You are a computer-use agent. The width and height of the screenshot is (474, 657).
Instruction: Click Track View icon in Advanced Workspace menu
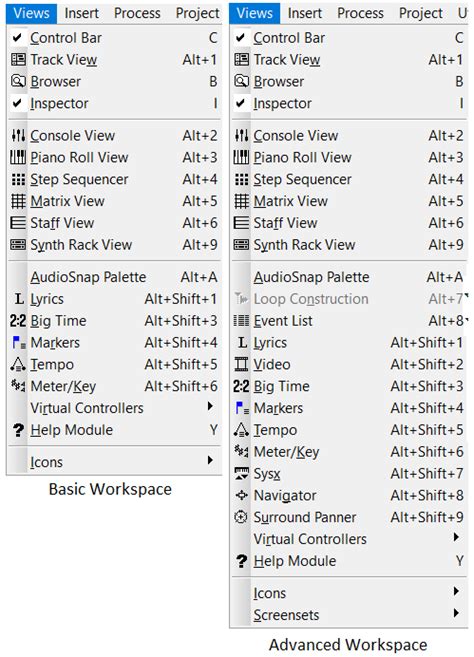241,59
